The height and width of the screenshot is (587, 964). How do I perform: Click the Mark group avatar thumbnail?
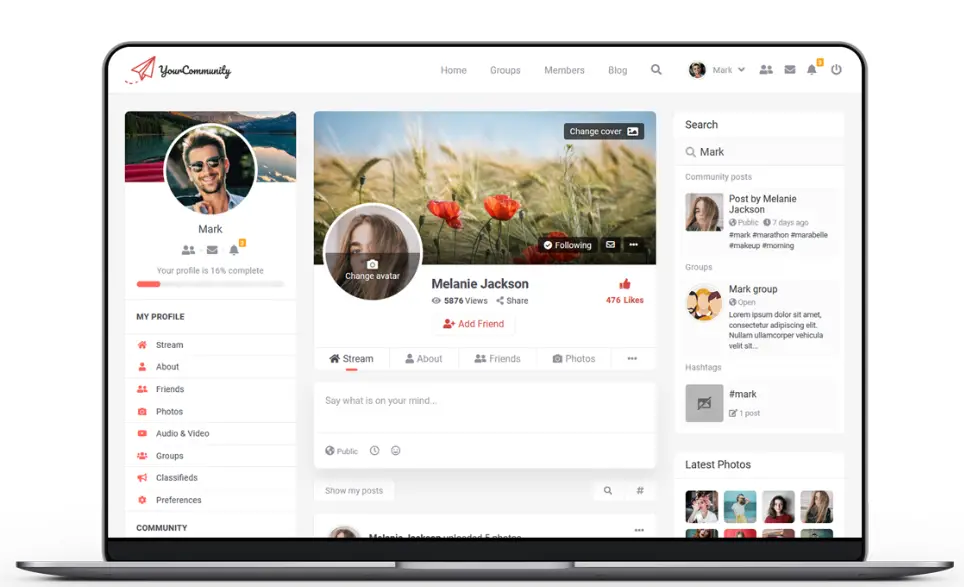pos(704,302)
